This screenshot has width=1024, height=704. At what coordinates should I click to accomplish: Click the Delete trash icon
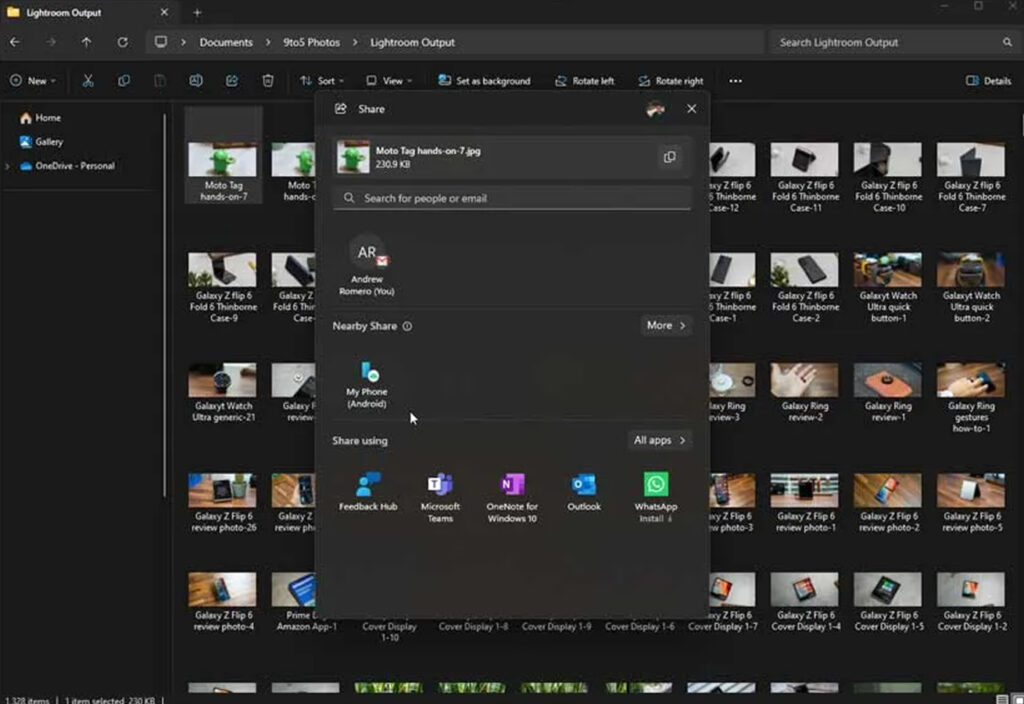[x=268, y=81]
